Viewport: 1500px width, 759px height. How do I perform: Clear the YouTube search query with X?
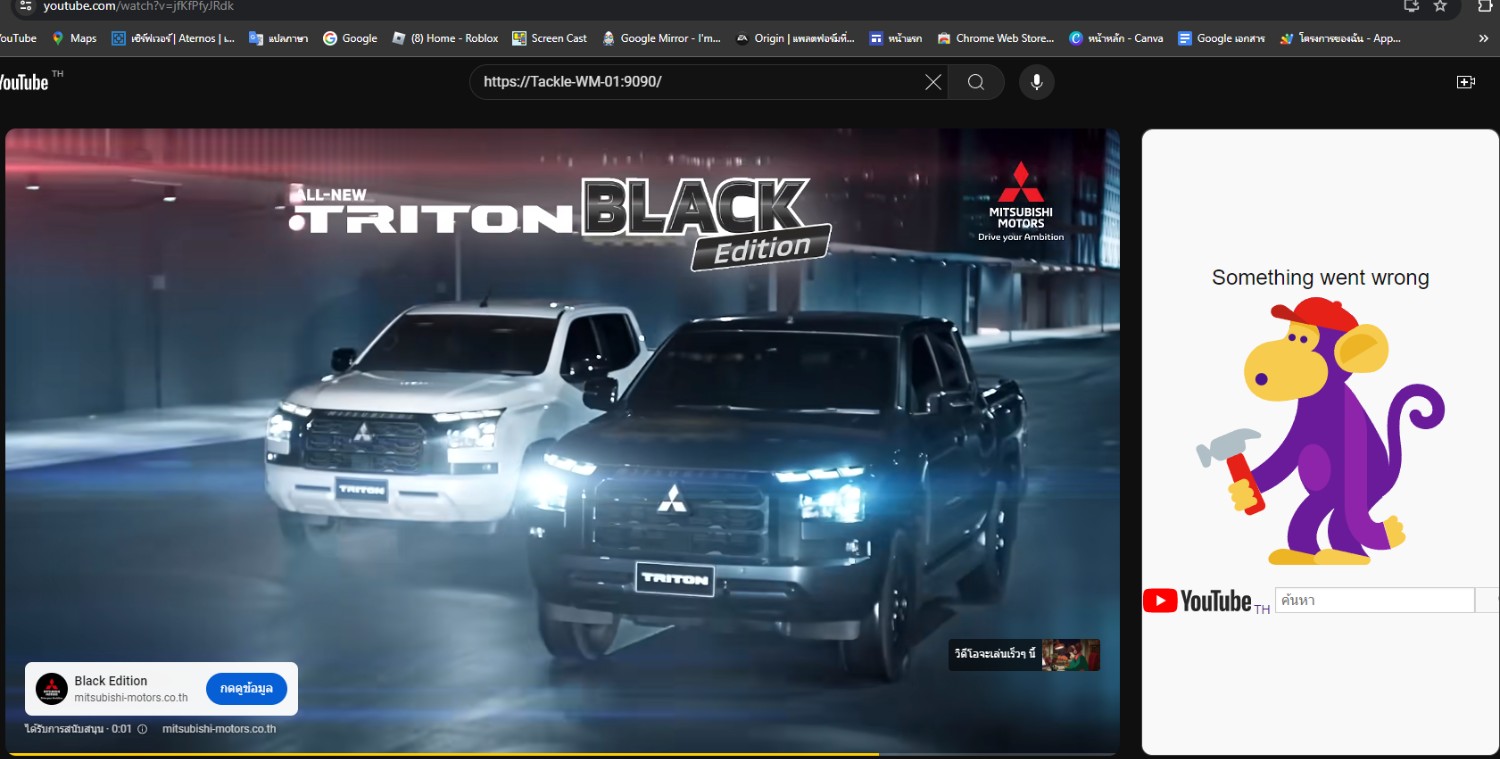(x=933, y=82)
